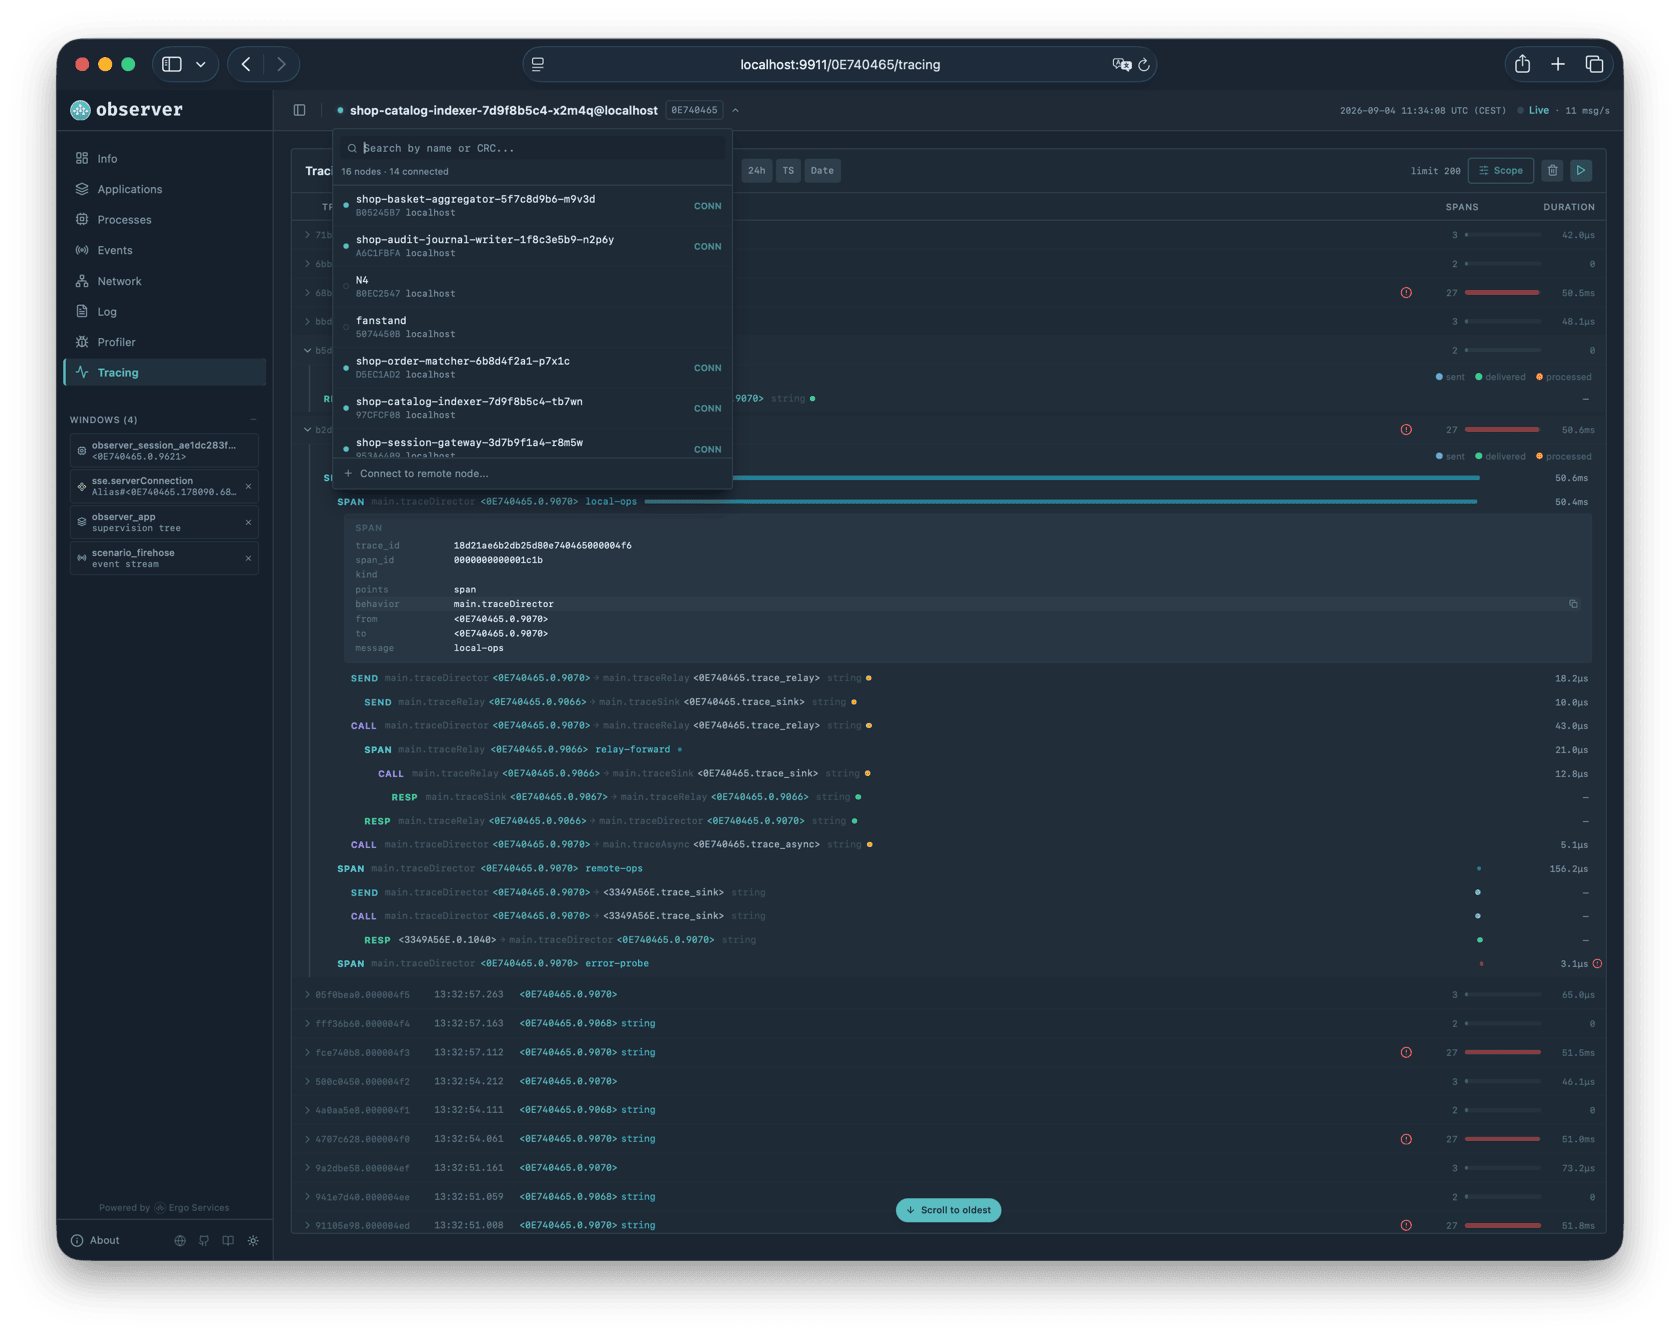1680x1335 pixels.
Task: Toggle the sidebar panel icon beside node name
Action: pos(299,110)
